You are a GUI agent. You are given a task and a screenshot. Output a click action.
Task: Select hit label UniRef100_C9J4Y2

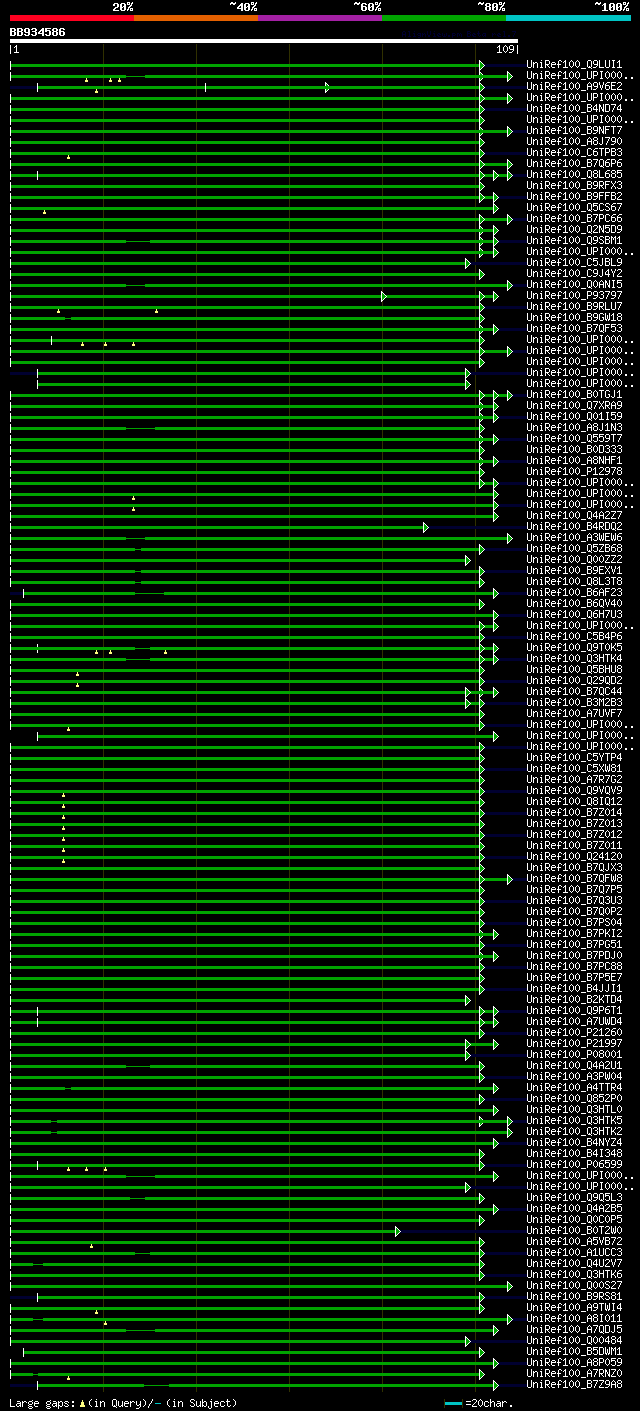[574, 274]
